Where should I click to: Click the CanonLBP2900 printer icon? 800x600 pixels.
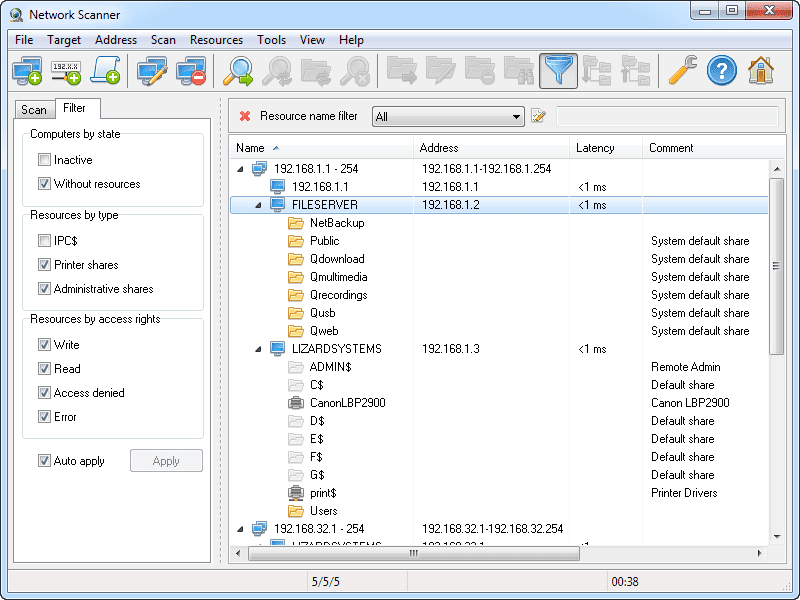pyautogui.click(x=296, y=403)
